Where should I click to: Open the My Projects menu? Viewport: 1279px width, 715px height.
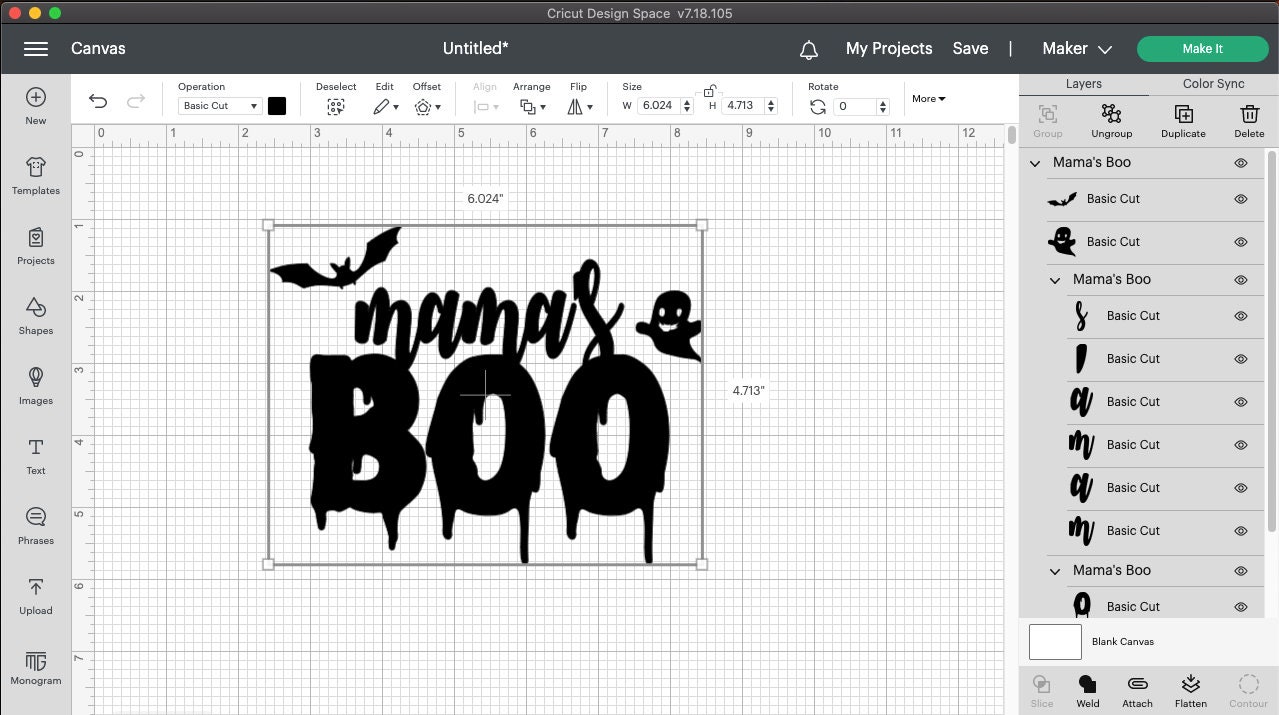tap(888, 48)
